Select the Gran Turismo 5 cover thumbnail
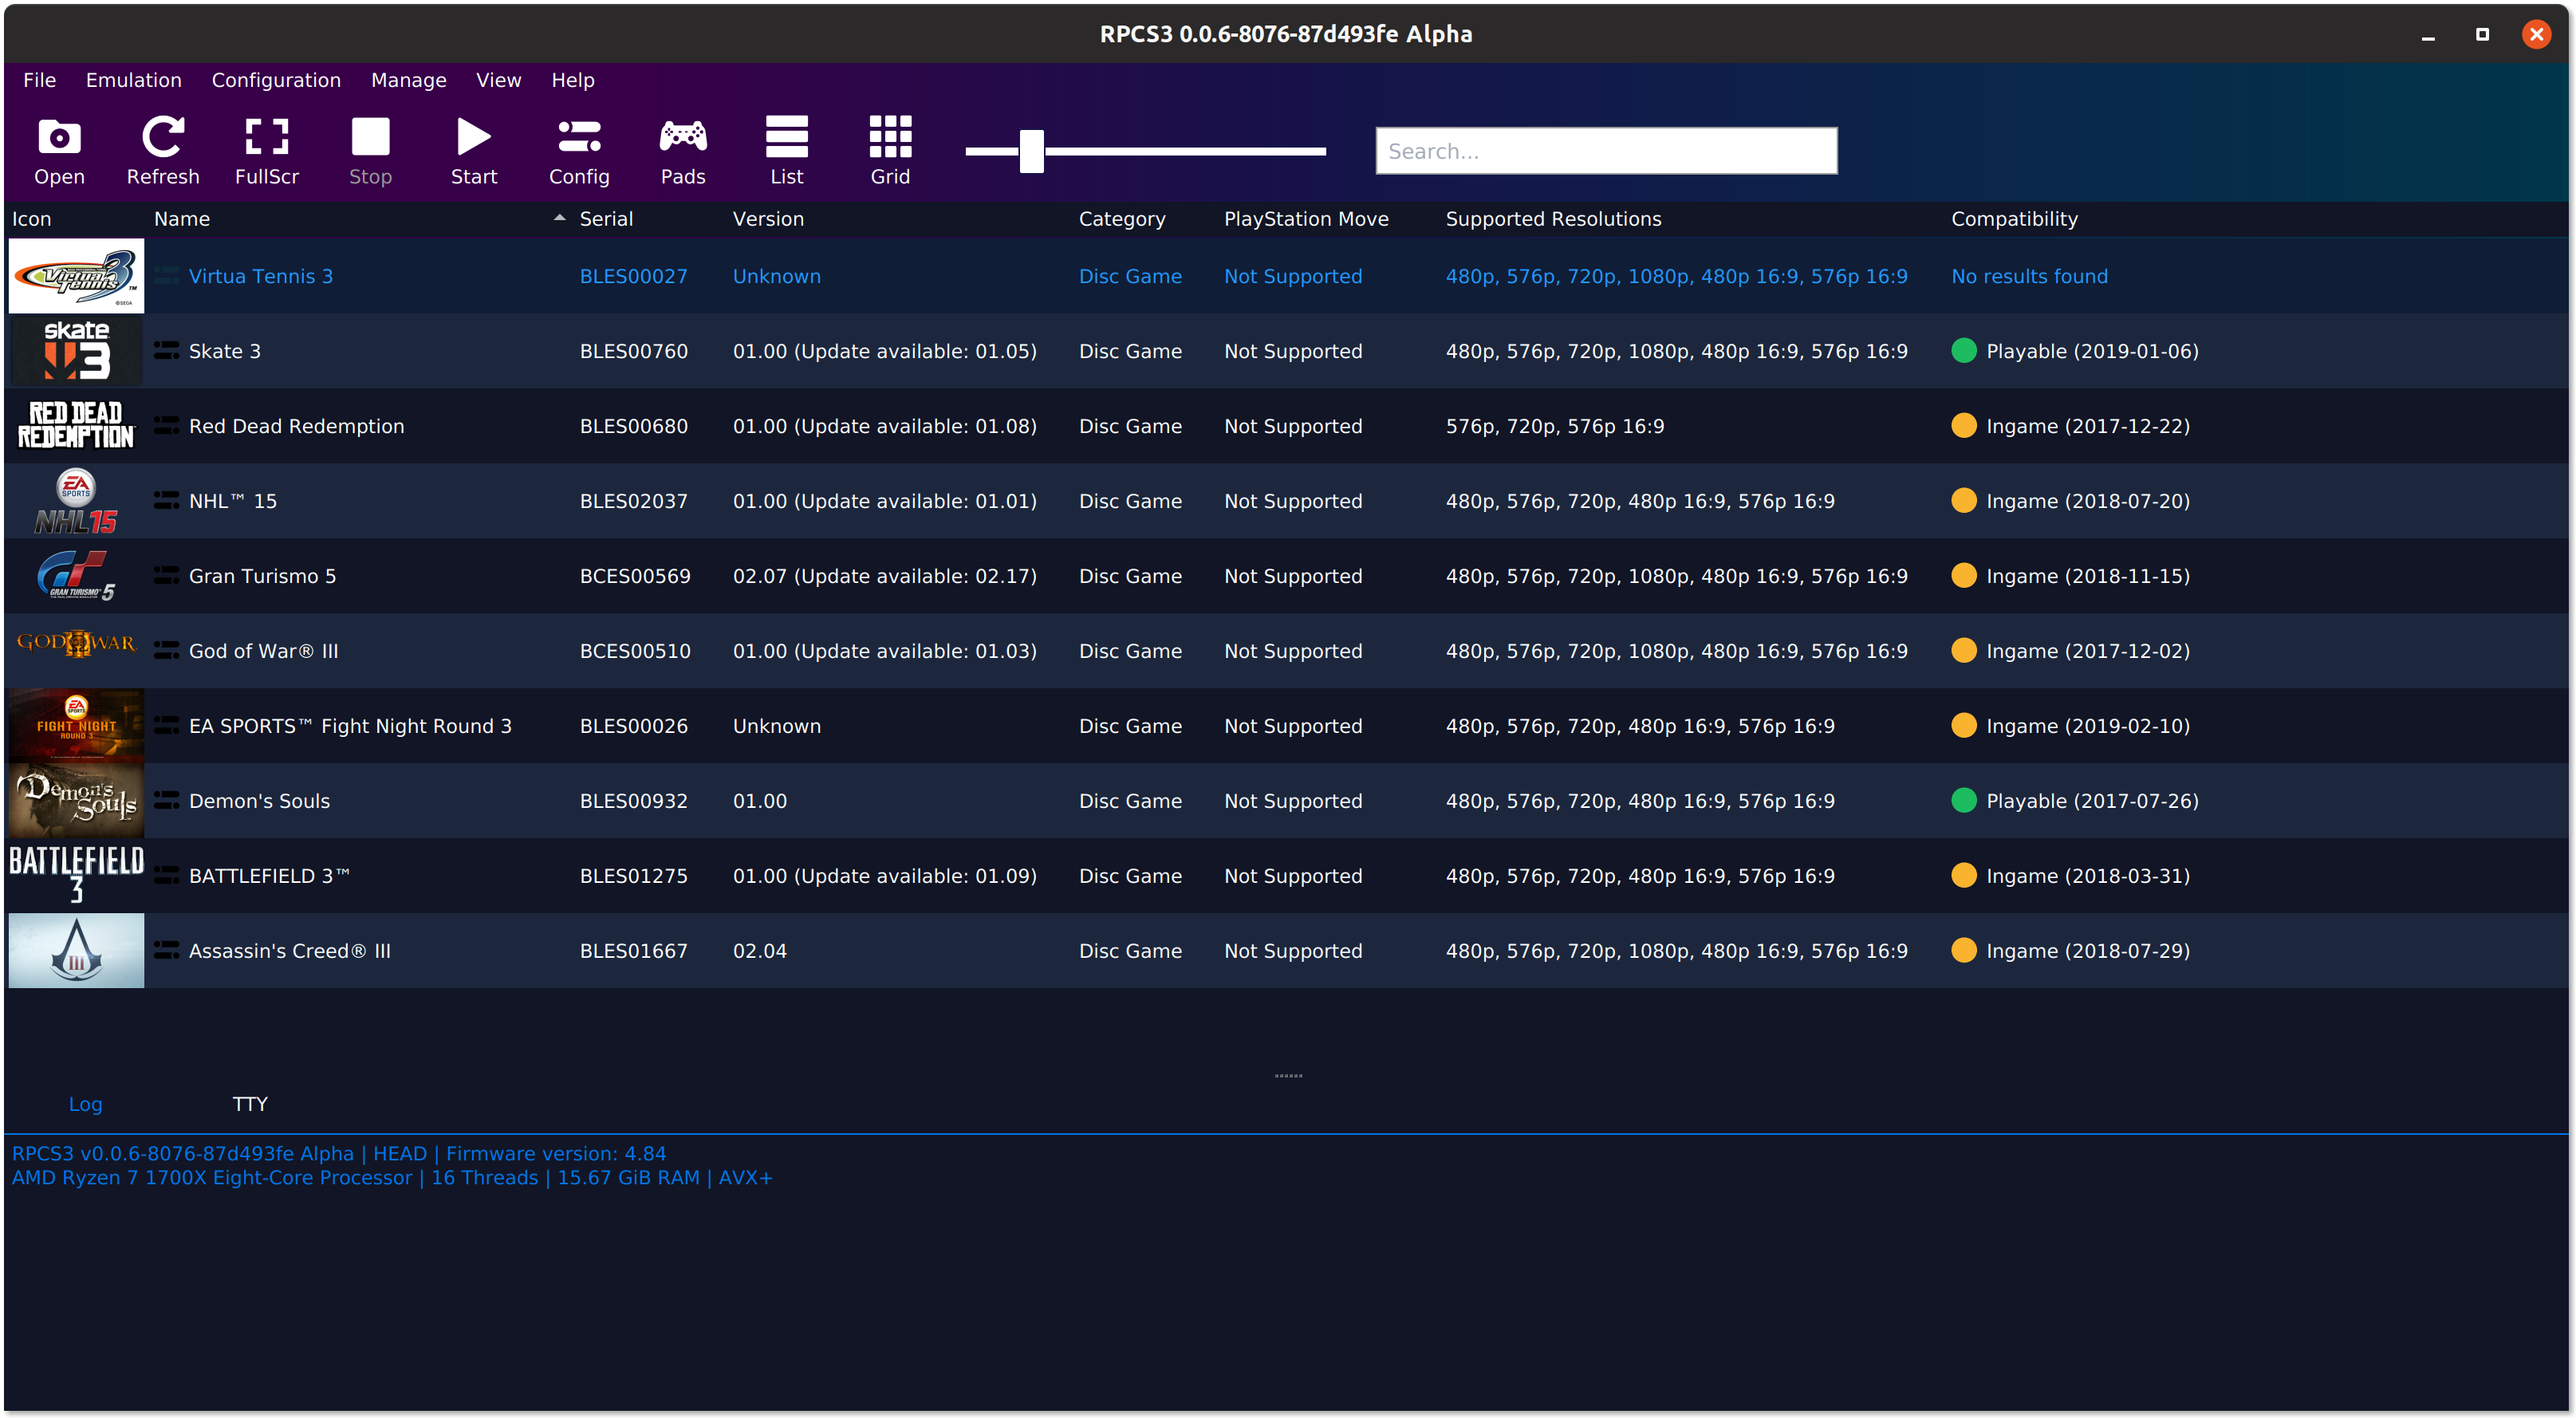 [x=76, y=576]
